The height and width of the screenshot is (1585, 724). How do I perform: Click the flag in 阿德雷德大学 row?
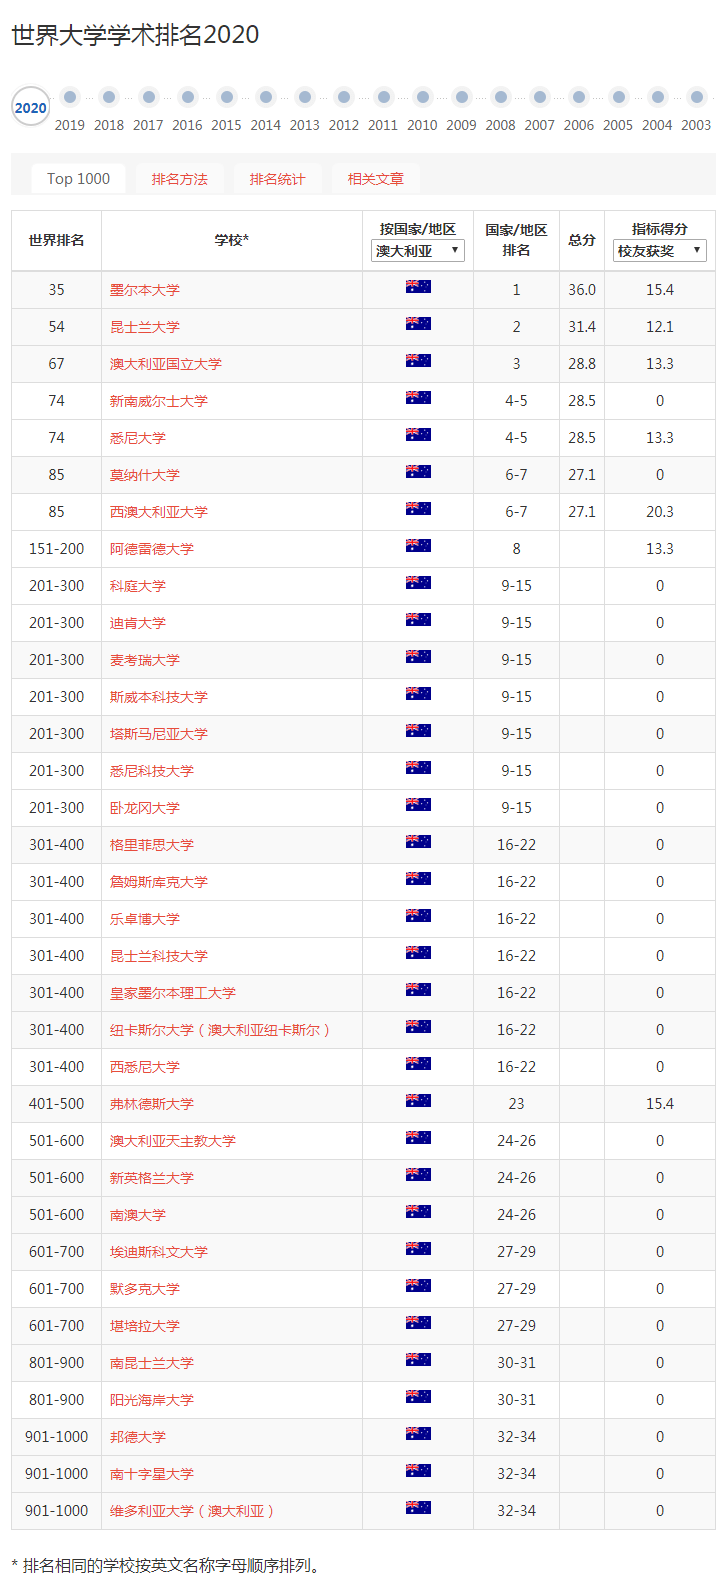[x=418, y=546]
